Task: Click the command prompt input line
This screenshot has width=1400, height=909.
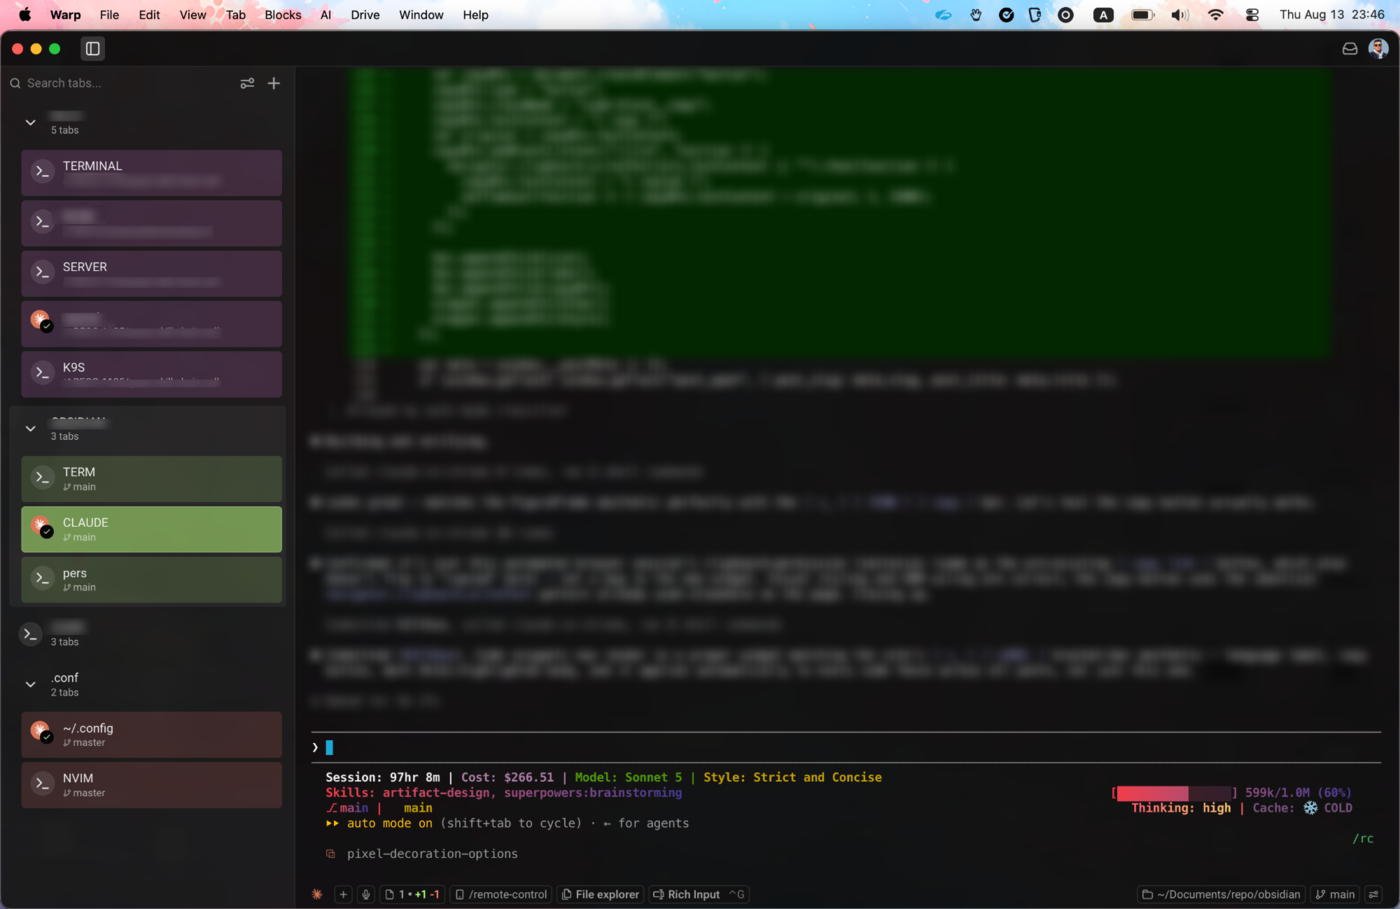Action: [845, 747]
